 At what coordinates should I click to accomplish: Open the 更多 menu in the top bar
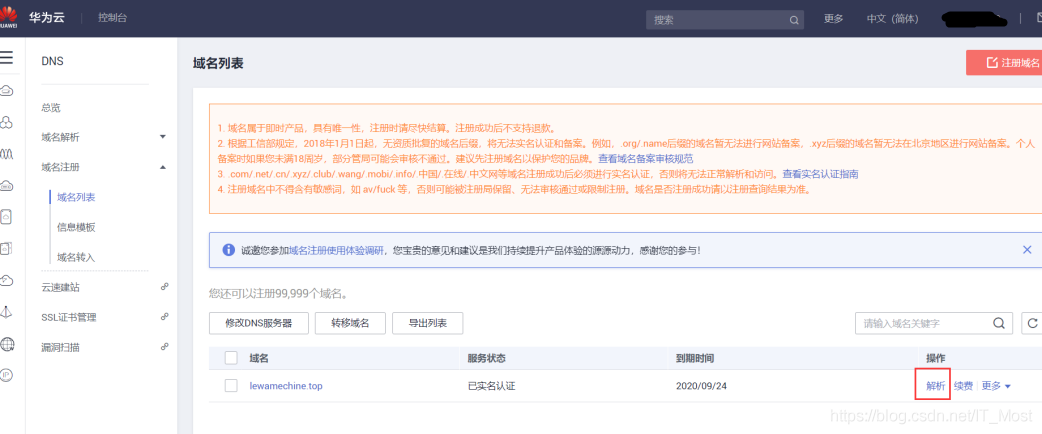833,19
